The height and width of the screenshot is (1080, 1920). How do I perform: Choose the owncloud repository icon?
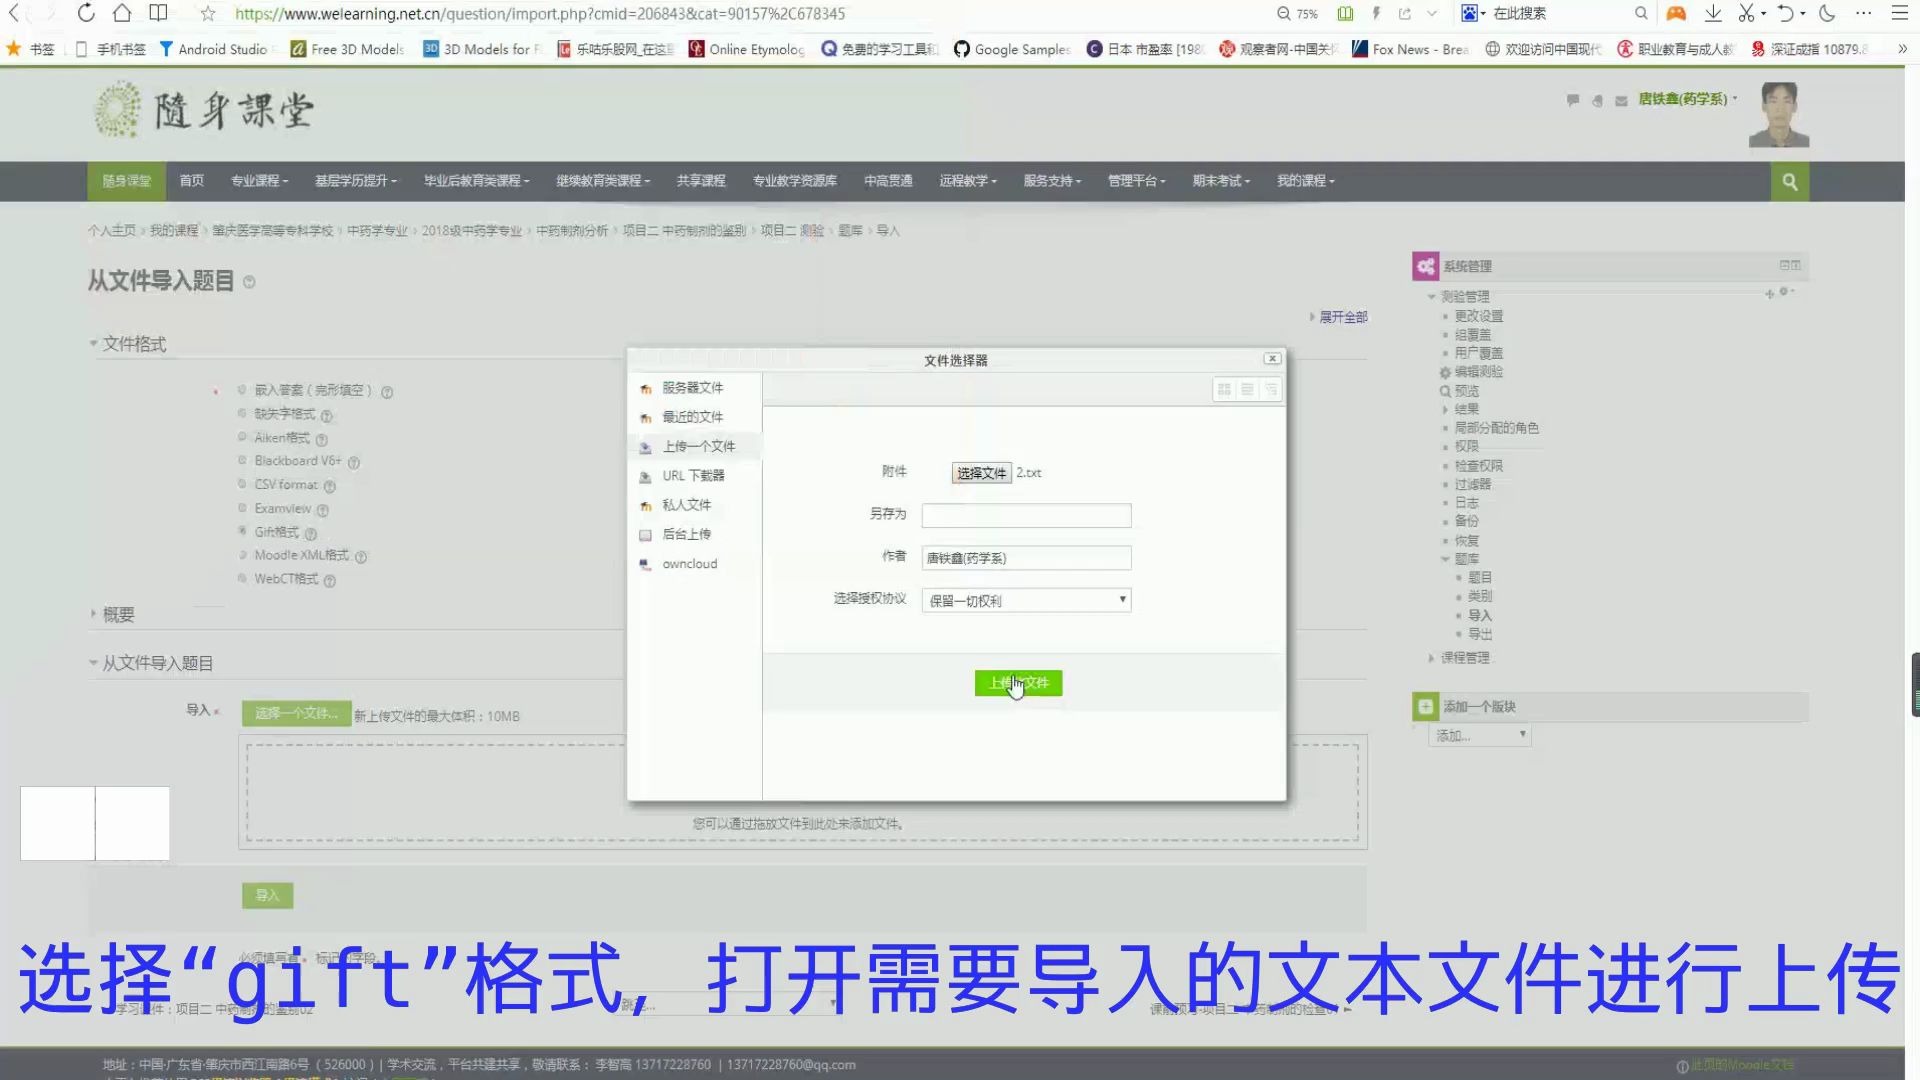(645, 564)
